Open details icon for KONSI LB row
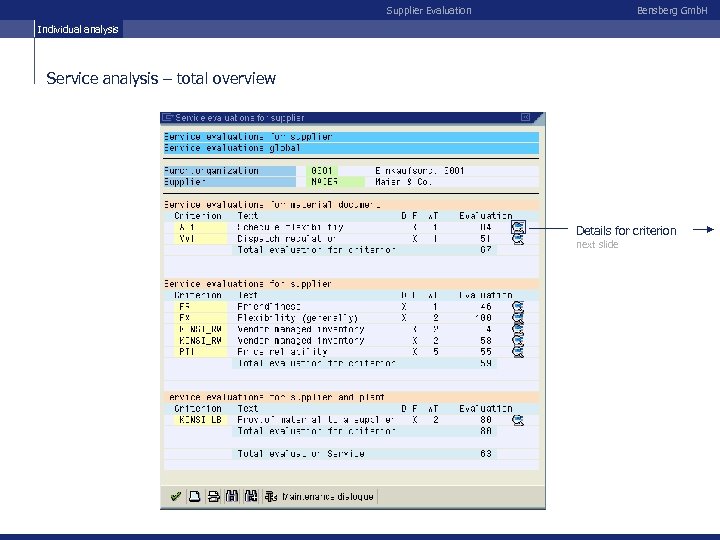Image resolution: width=720 pixels, height=540 pixels. pos(518,420)
